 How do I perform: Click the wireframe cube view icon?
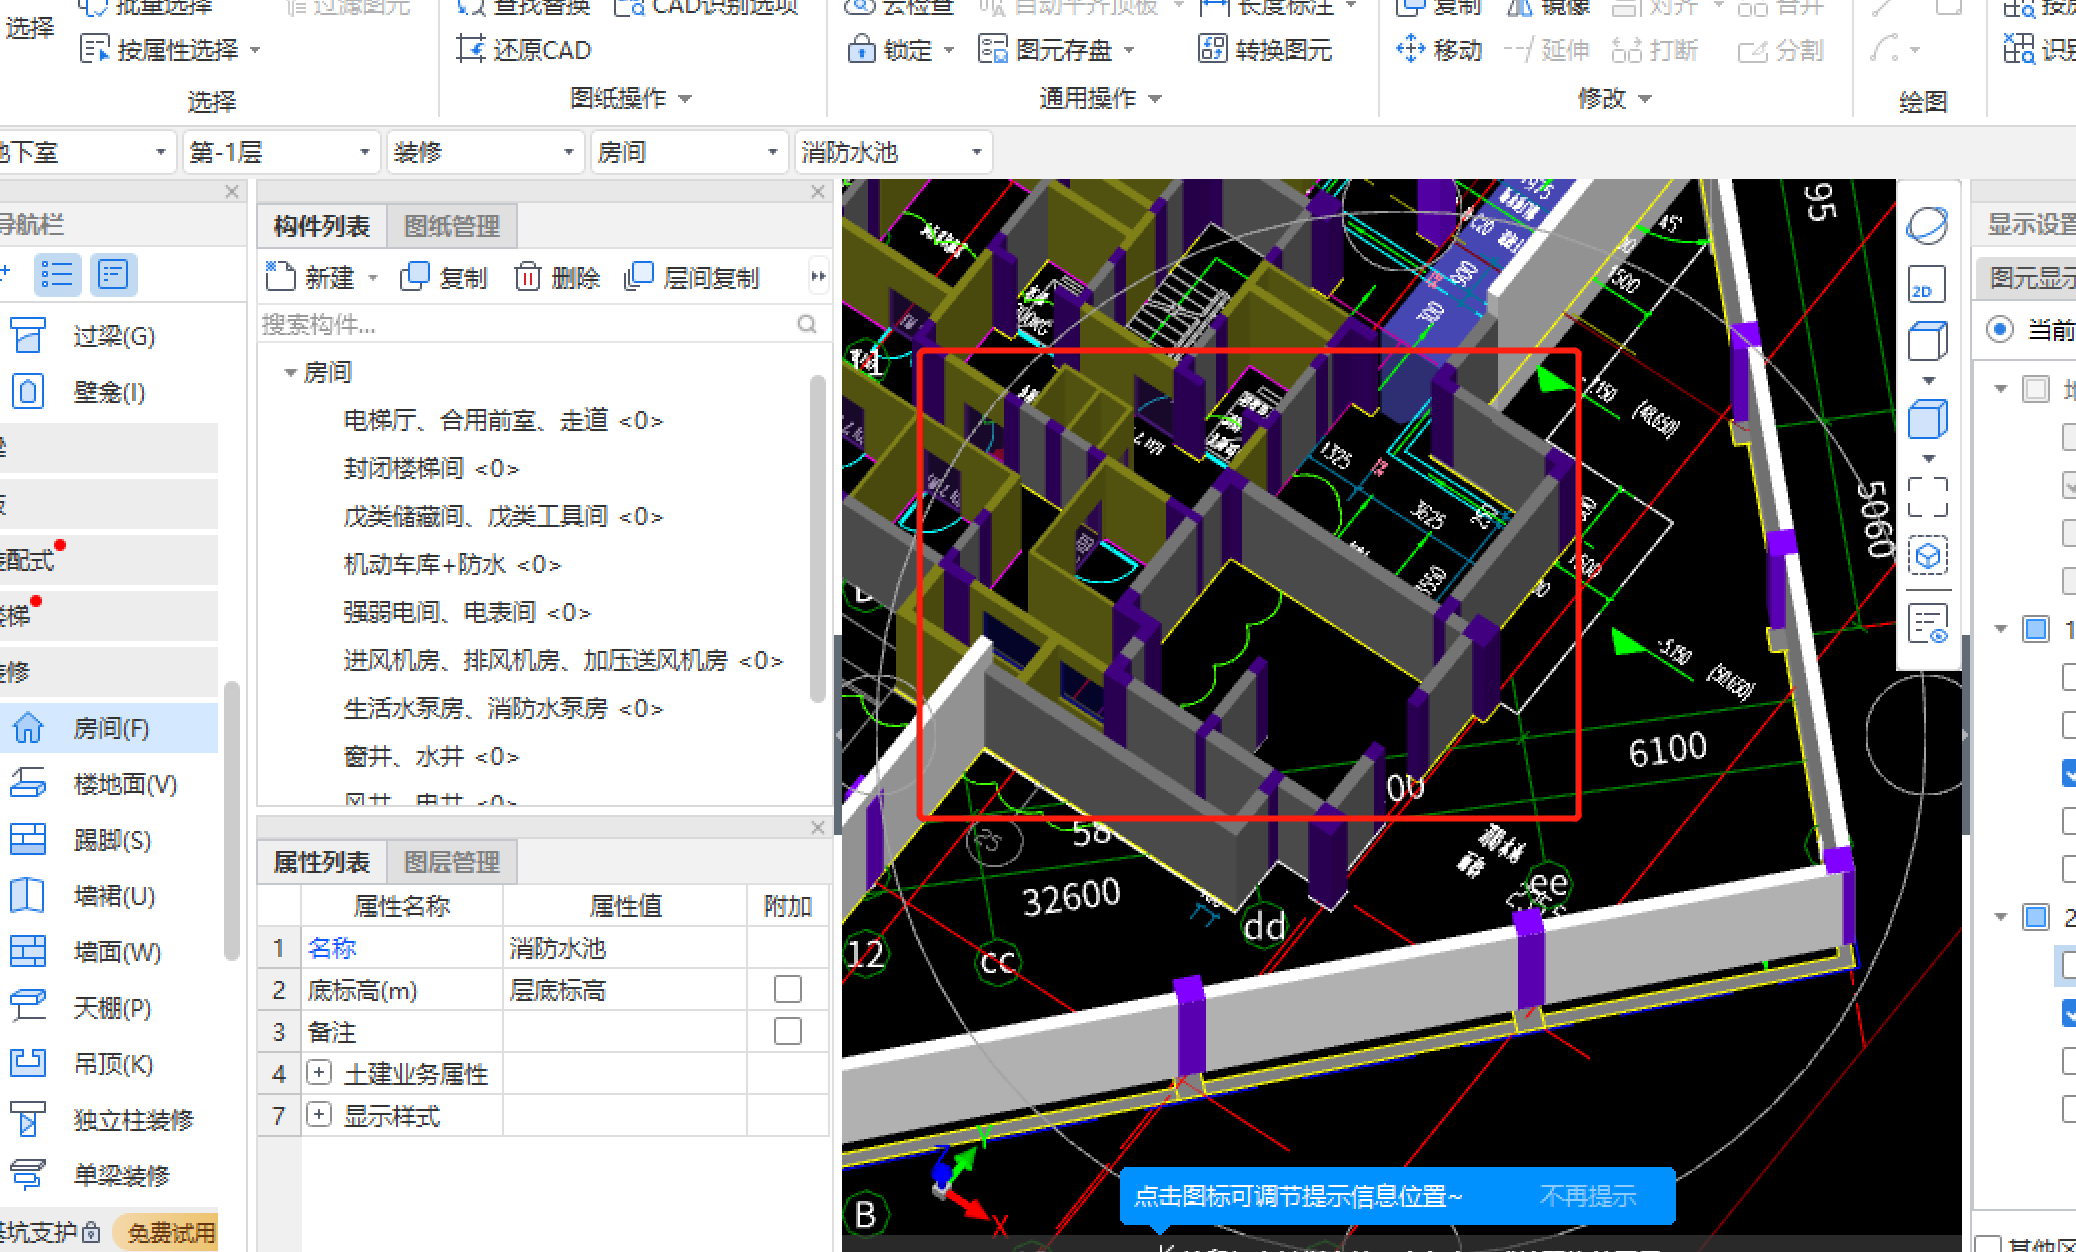pyautogui.click(x=1927, y=341)
